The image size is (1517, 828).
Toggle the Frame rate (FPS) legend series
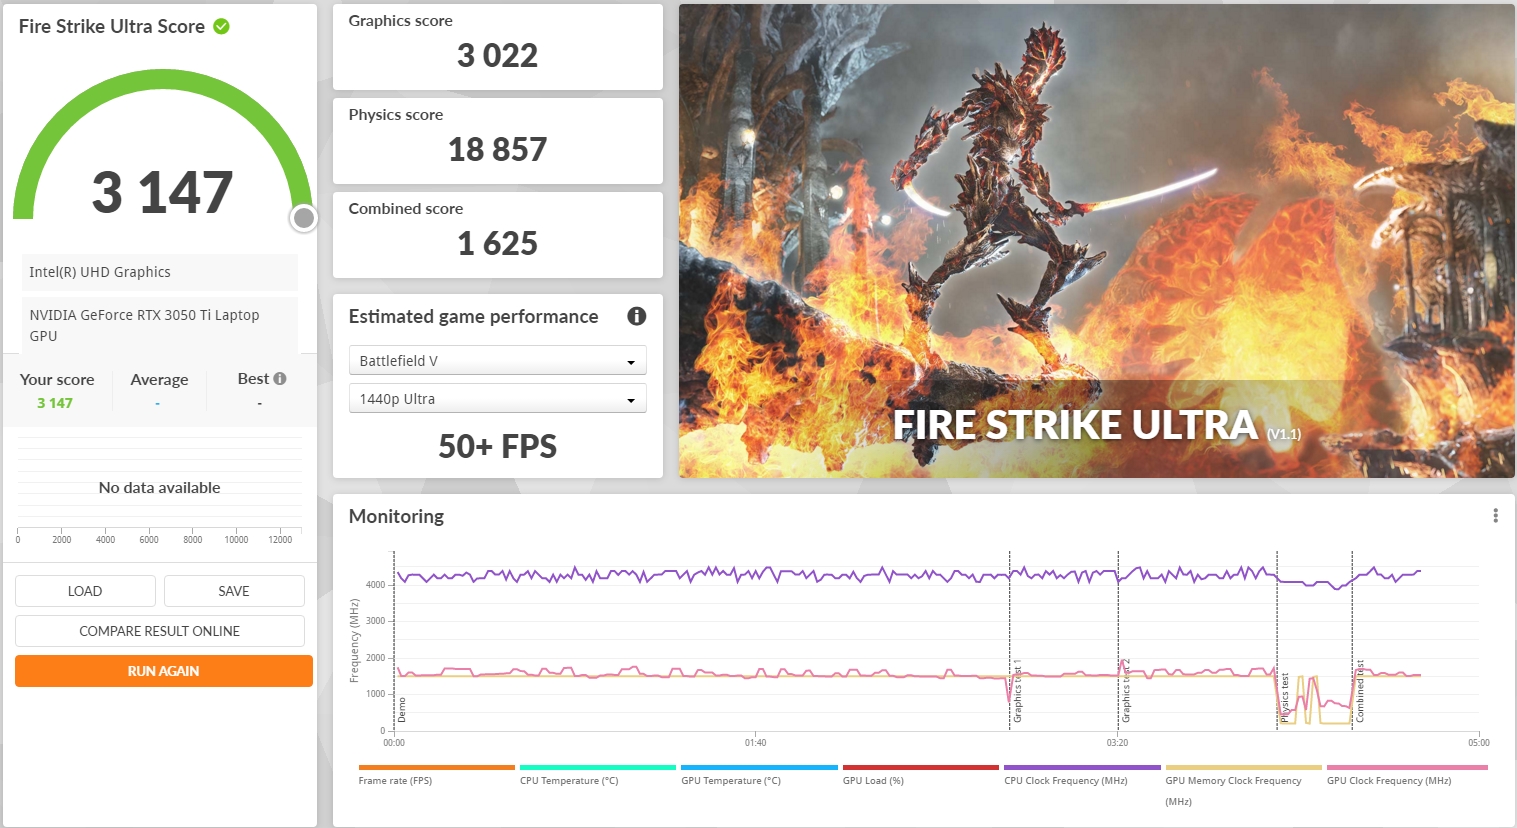396,780
